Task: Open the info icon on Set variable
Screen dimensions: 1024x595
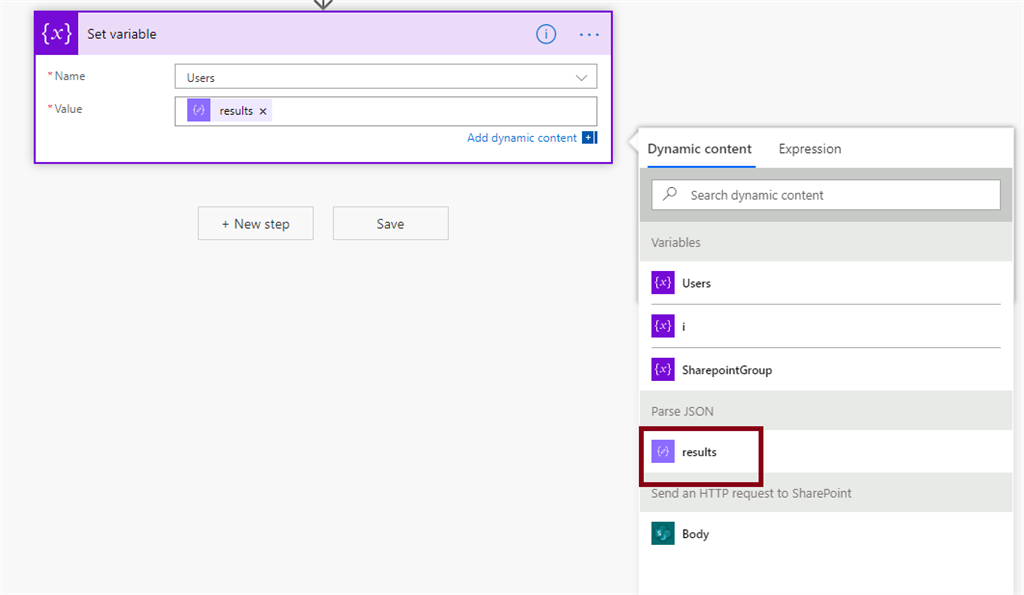Action: [546, 34]
